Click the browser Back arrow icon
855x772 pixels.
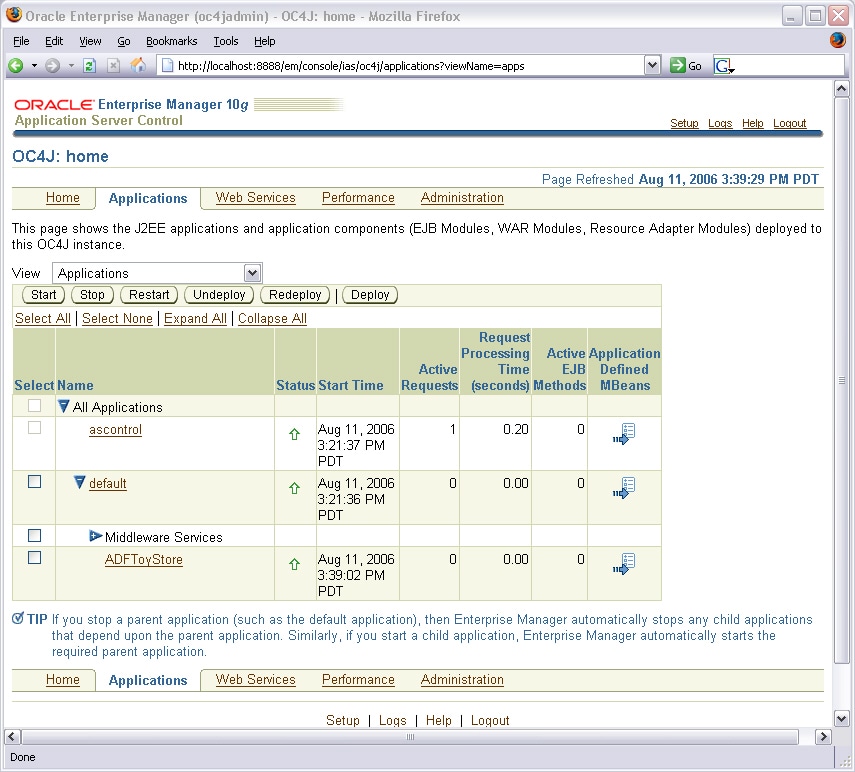pyautogui.click(x=16, y=66)
